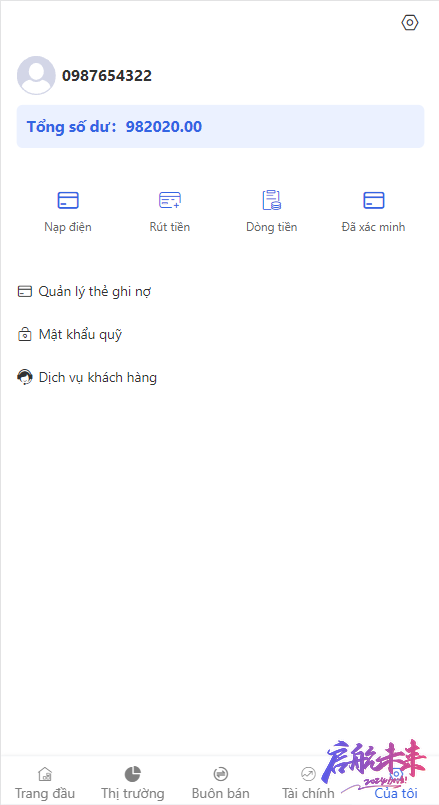Tap the Nạp điện card icon
The image size is (439, 805).
tap(68, 200)
